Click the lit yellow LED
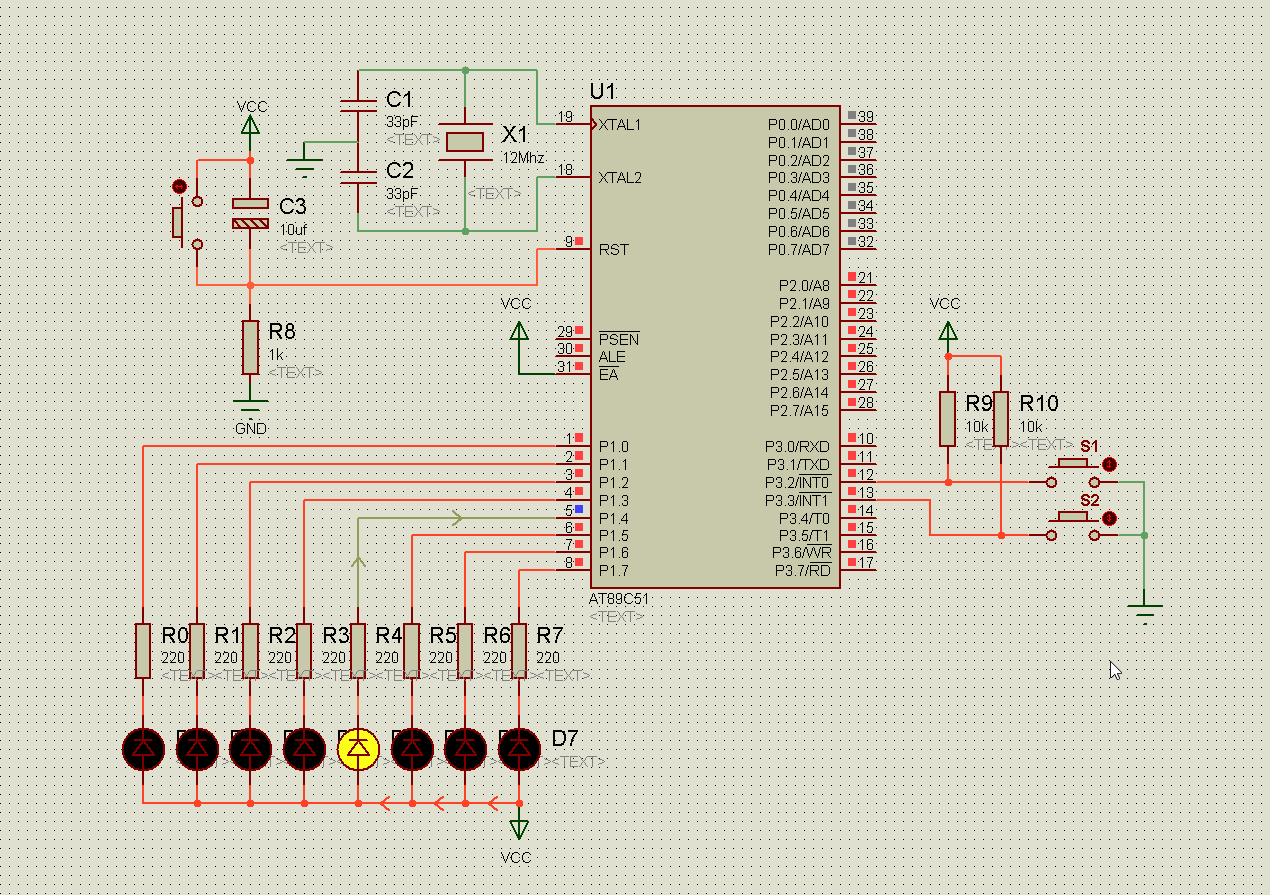This screenshot has height=895, width=1270. pyautogui.click(x=358, y=747)
